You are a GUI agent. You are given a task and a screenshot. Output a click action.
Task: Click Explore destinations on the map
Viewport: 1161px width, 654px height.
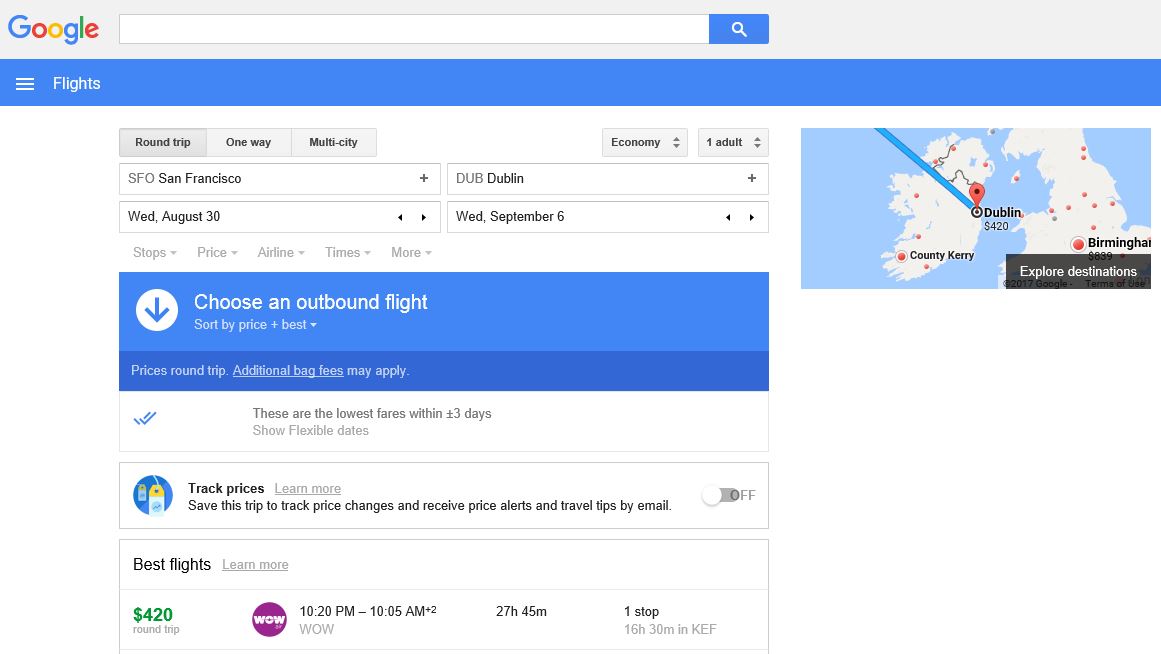[1078, 271]
